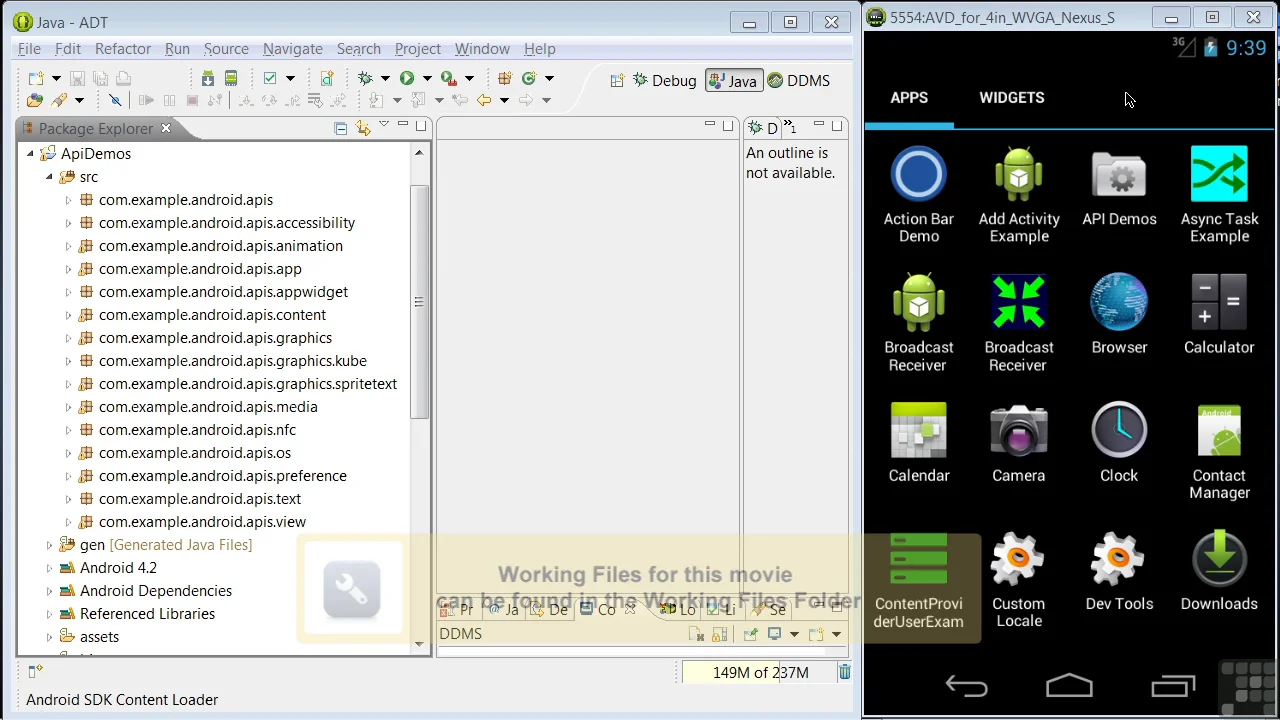Screen dimensions: 1280x720
Task: Open the Debug button dropdown arrow
Action: point(385,78)
